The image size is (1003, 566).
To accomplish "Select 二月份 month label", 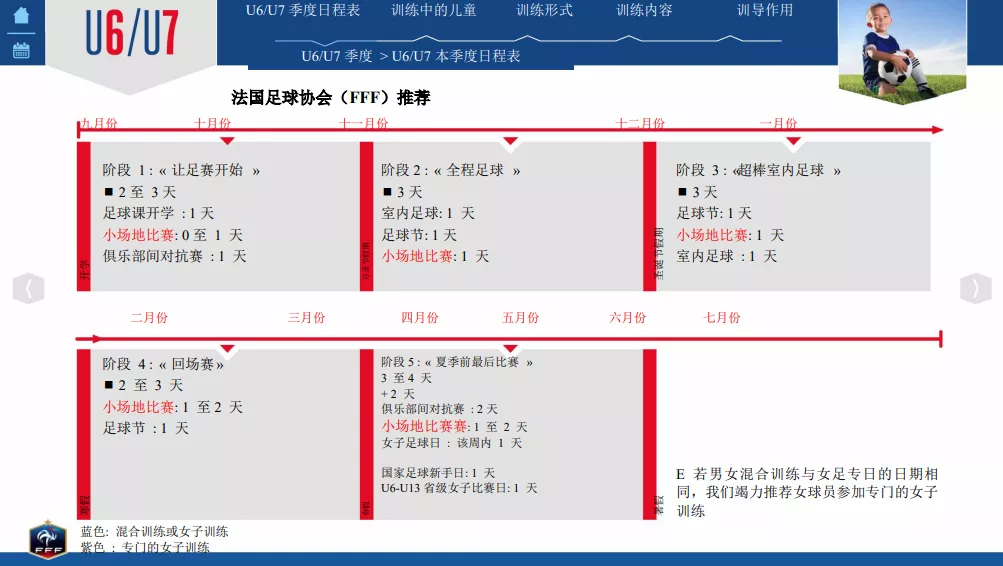I will (149, 317).
